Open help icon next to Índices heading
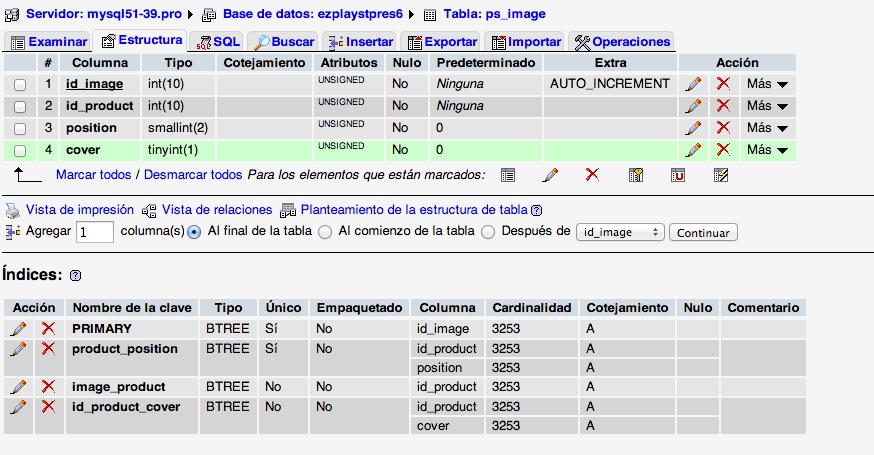874x455 pixels. (x=75, y=275)
